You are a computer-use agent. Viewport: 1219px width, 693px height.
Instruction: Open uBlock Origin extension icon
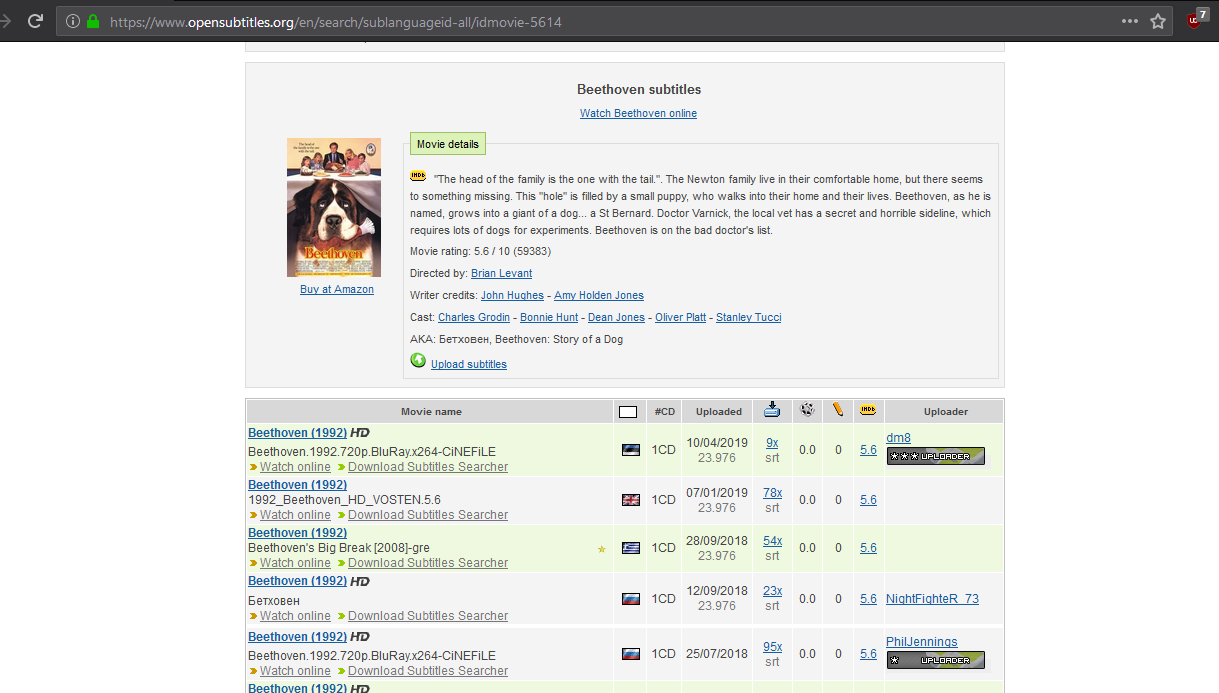pyautogui.click(x=1196, y=19)
